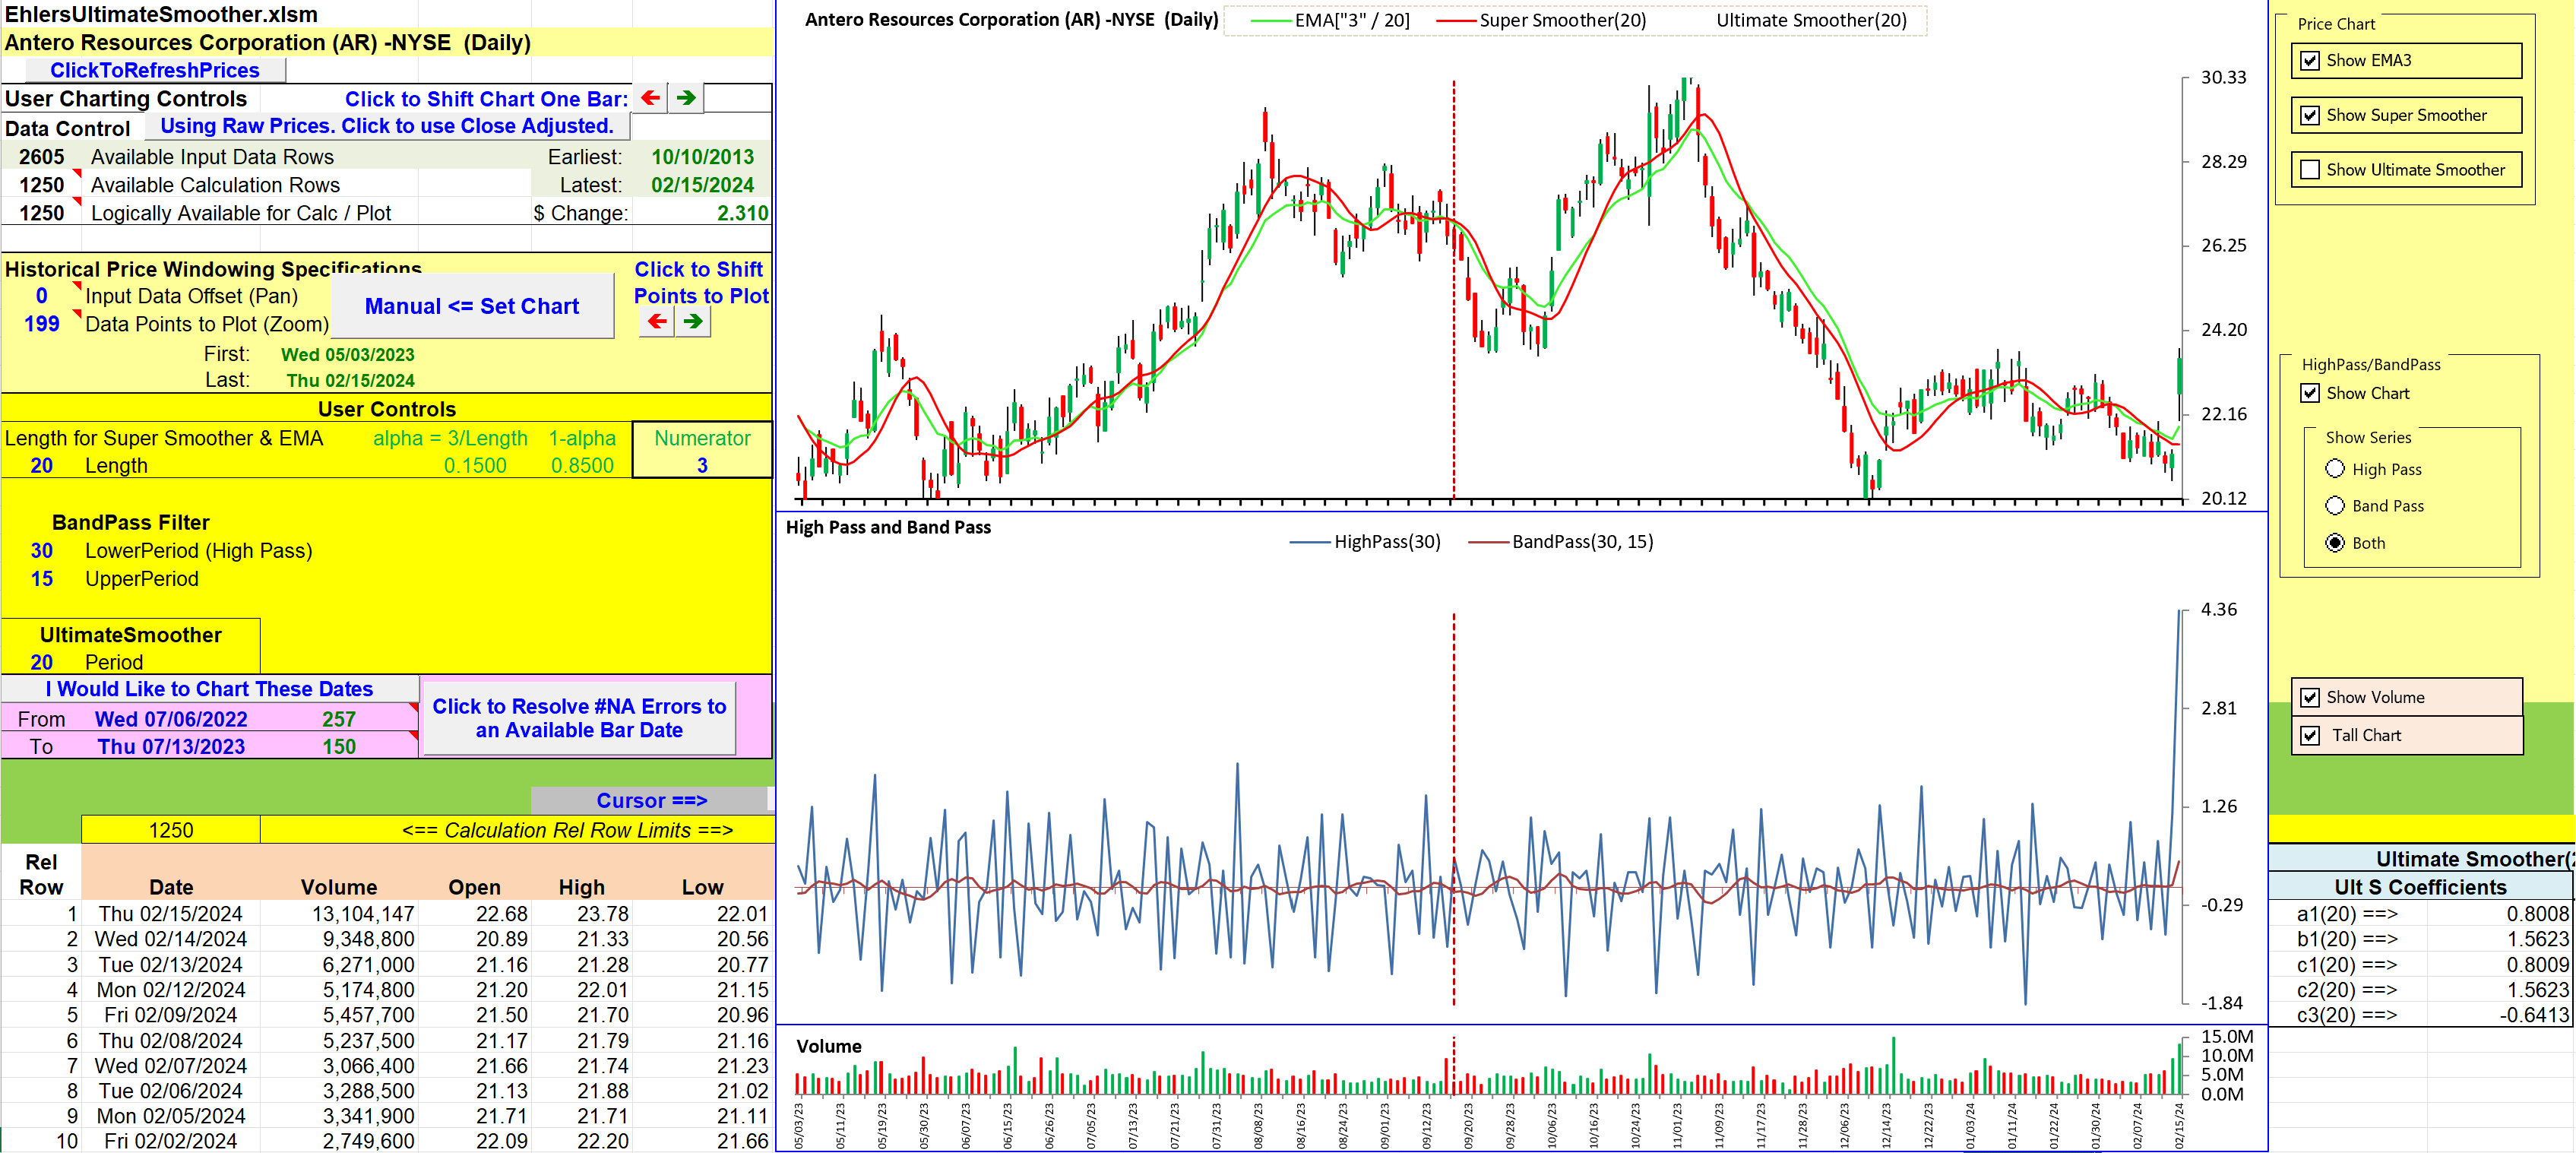Select $ Change value 2.310
This screenshot has width=2576, height=1153.
tap(702, 213)
